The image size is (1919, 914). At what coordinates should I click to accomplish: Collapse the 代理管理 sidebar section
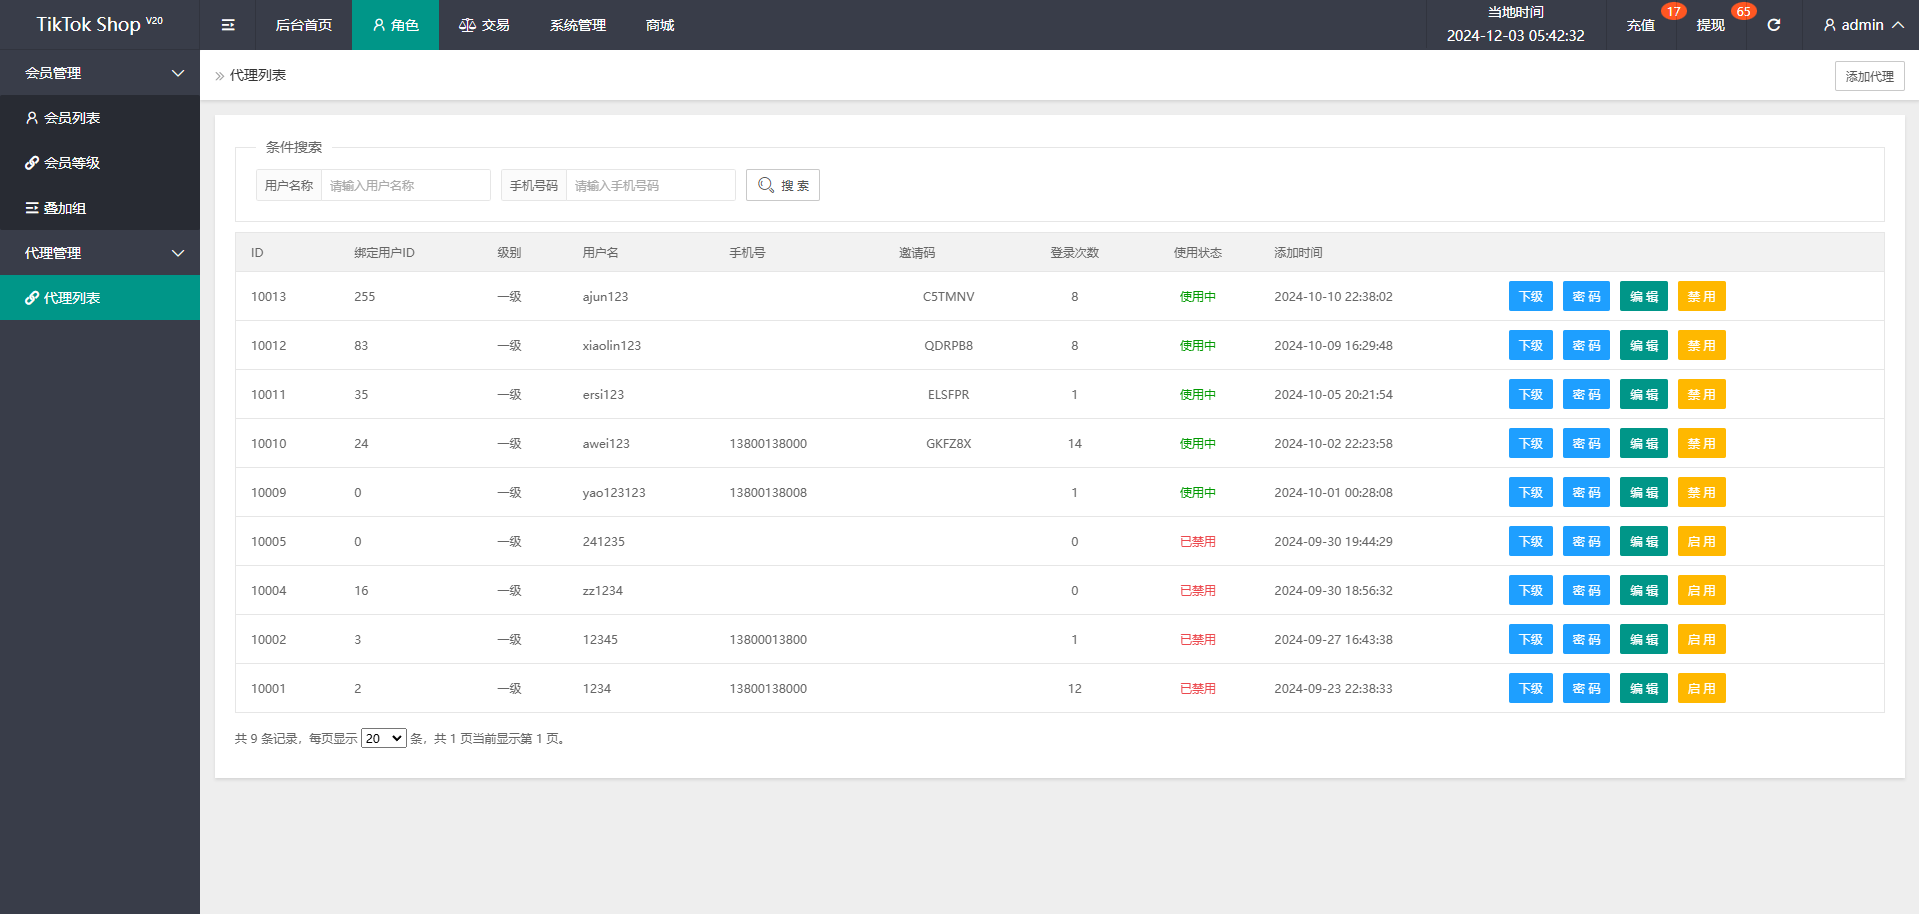coord(100,253)
